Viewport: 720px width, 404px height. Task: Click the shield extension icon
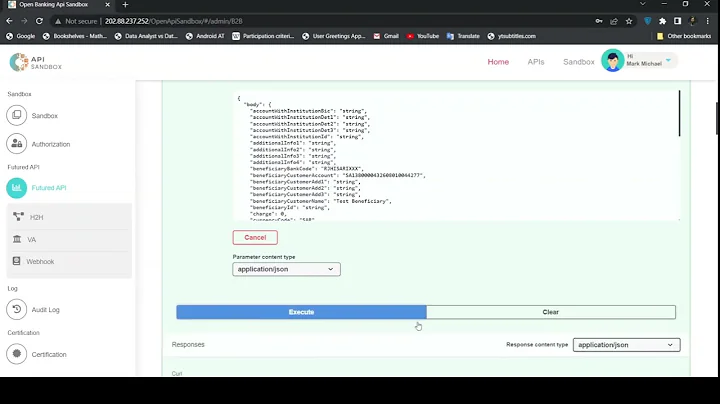[647, 21]
